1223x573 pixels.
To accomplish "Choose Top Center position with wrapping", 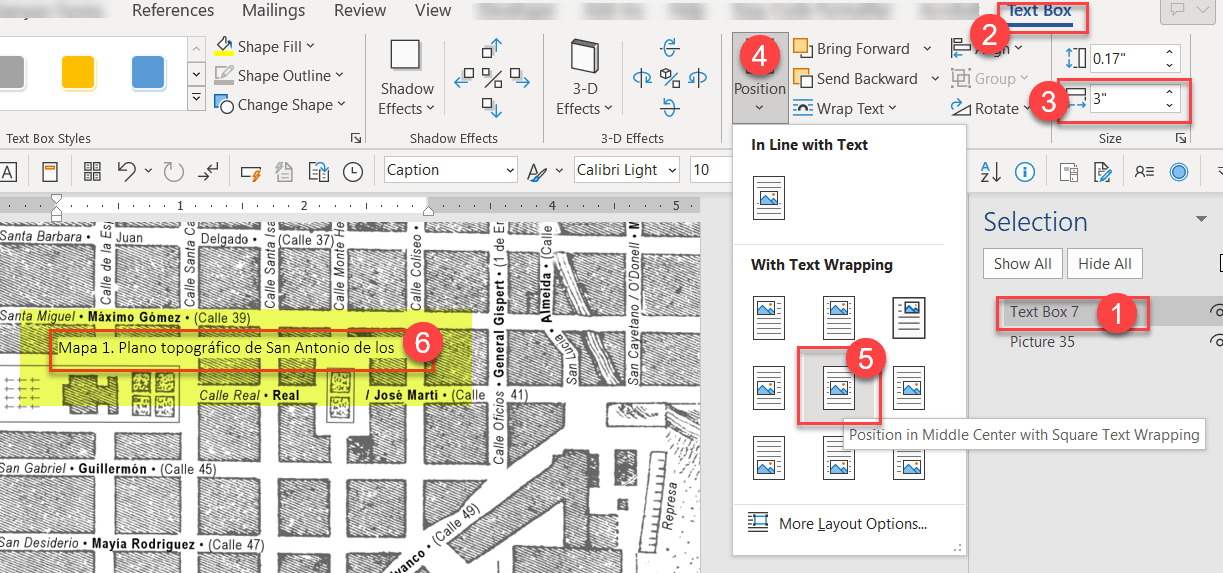I will [x=839, y=318].
